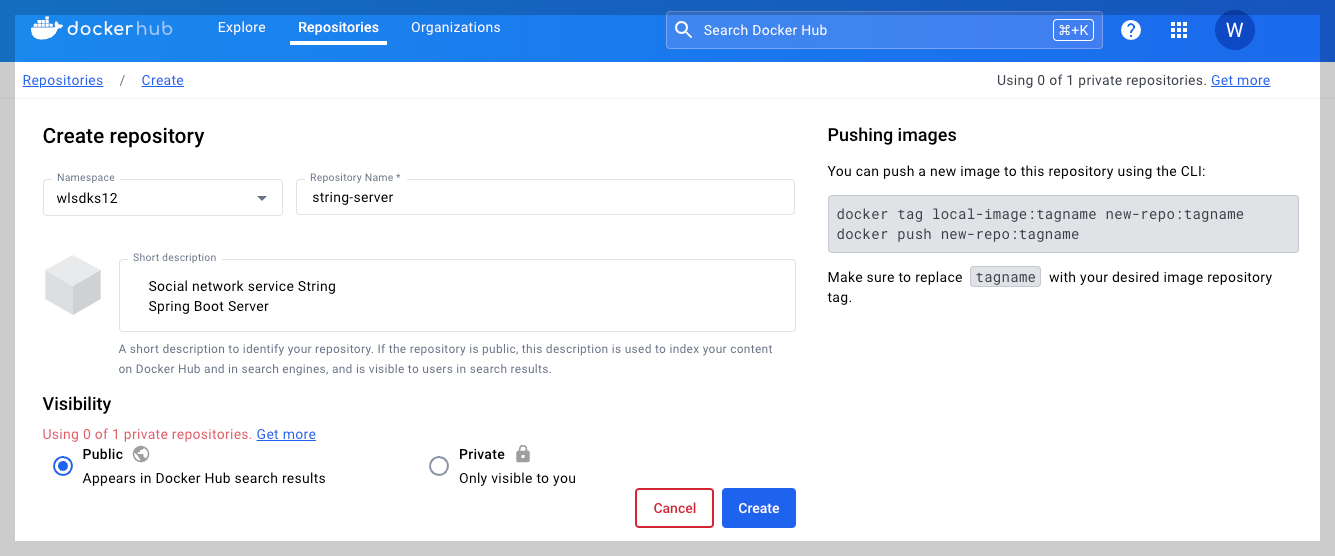Click the globe icon next to Public
This screenshot has height=556, width=1335.
point(141,453)
